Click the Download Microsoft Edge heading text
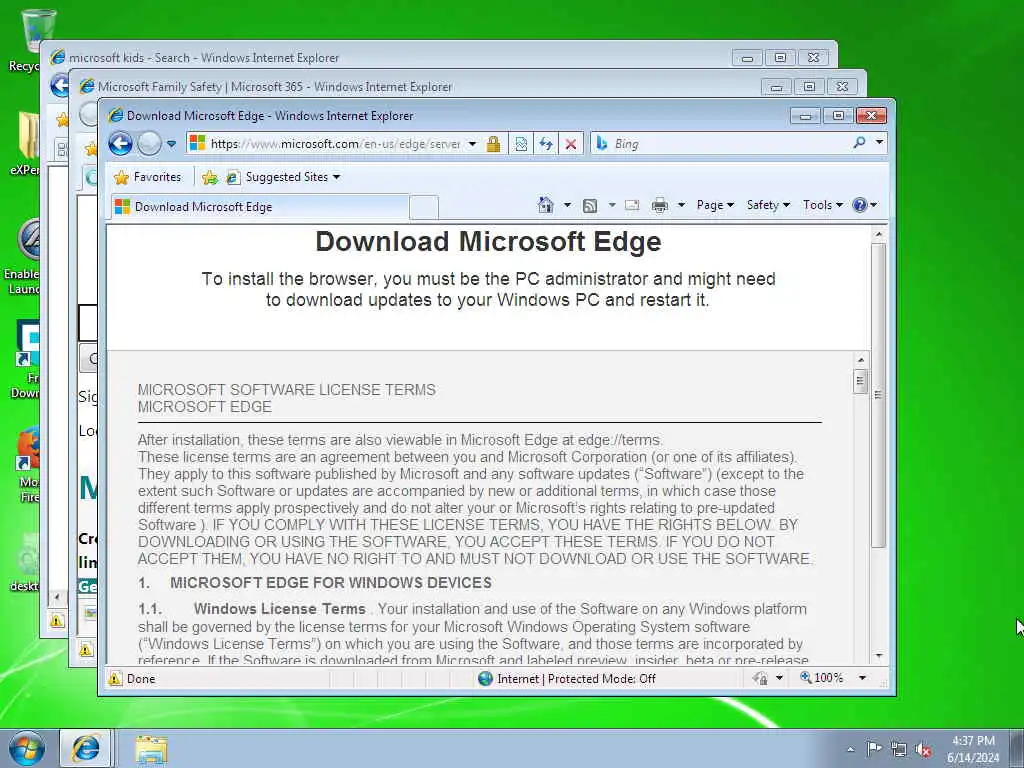Image resolution: width=1024 pixels, height=768 pixels. click(488, 242)
